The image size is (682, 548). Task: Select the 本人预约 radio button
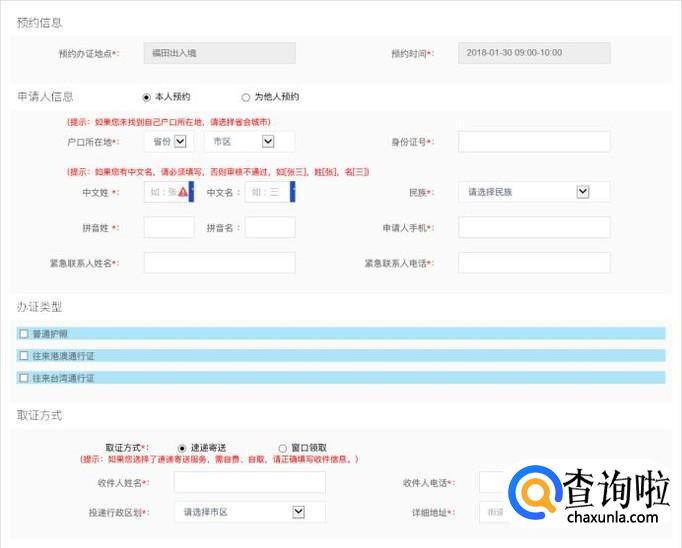pos(147,97)
